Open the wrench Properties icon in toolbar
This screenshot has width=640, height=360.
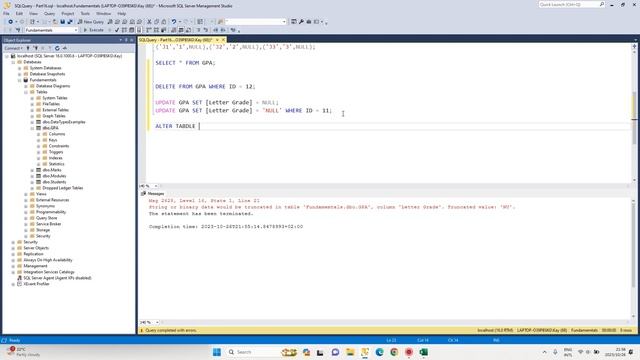tap(301, 22)
